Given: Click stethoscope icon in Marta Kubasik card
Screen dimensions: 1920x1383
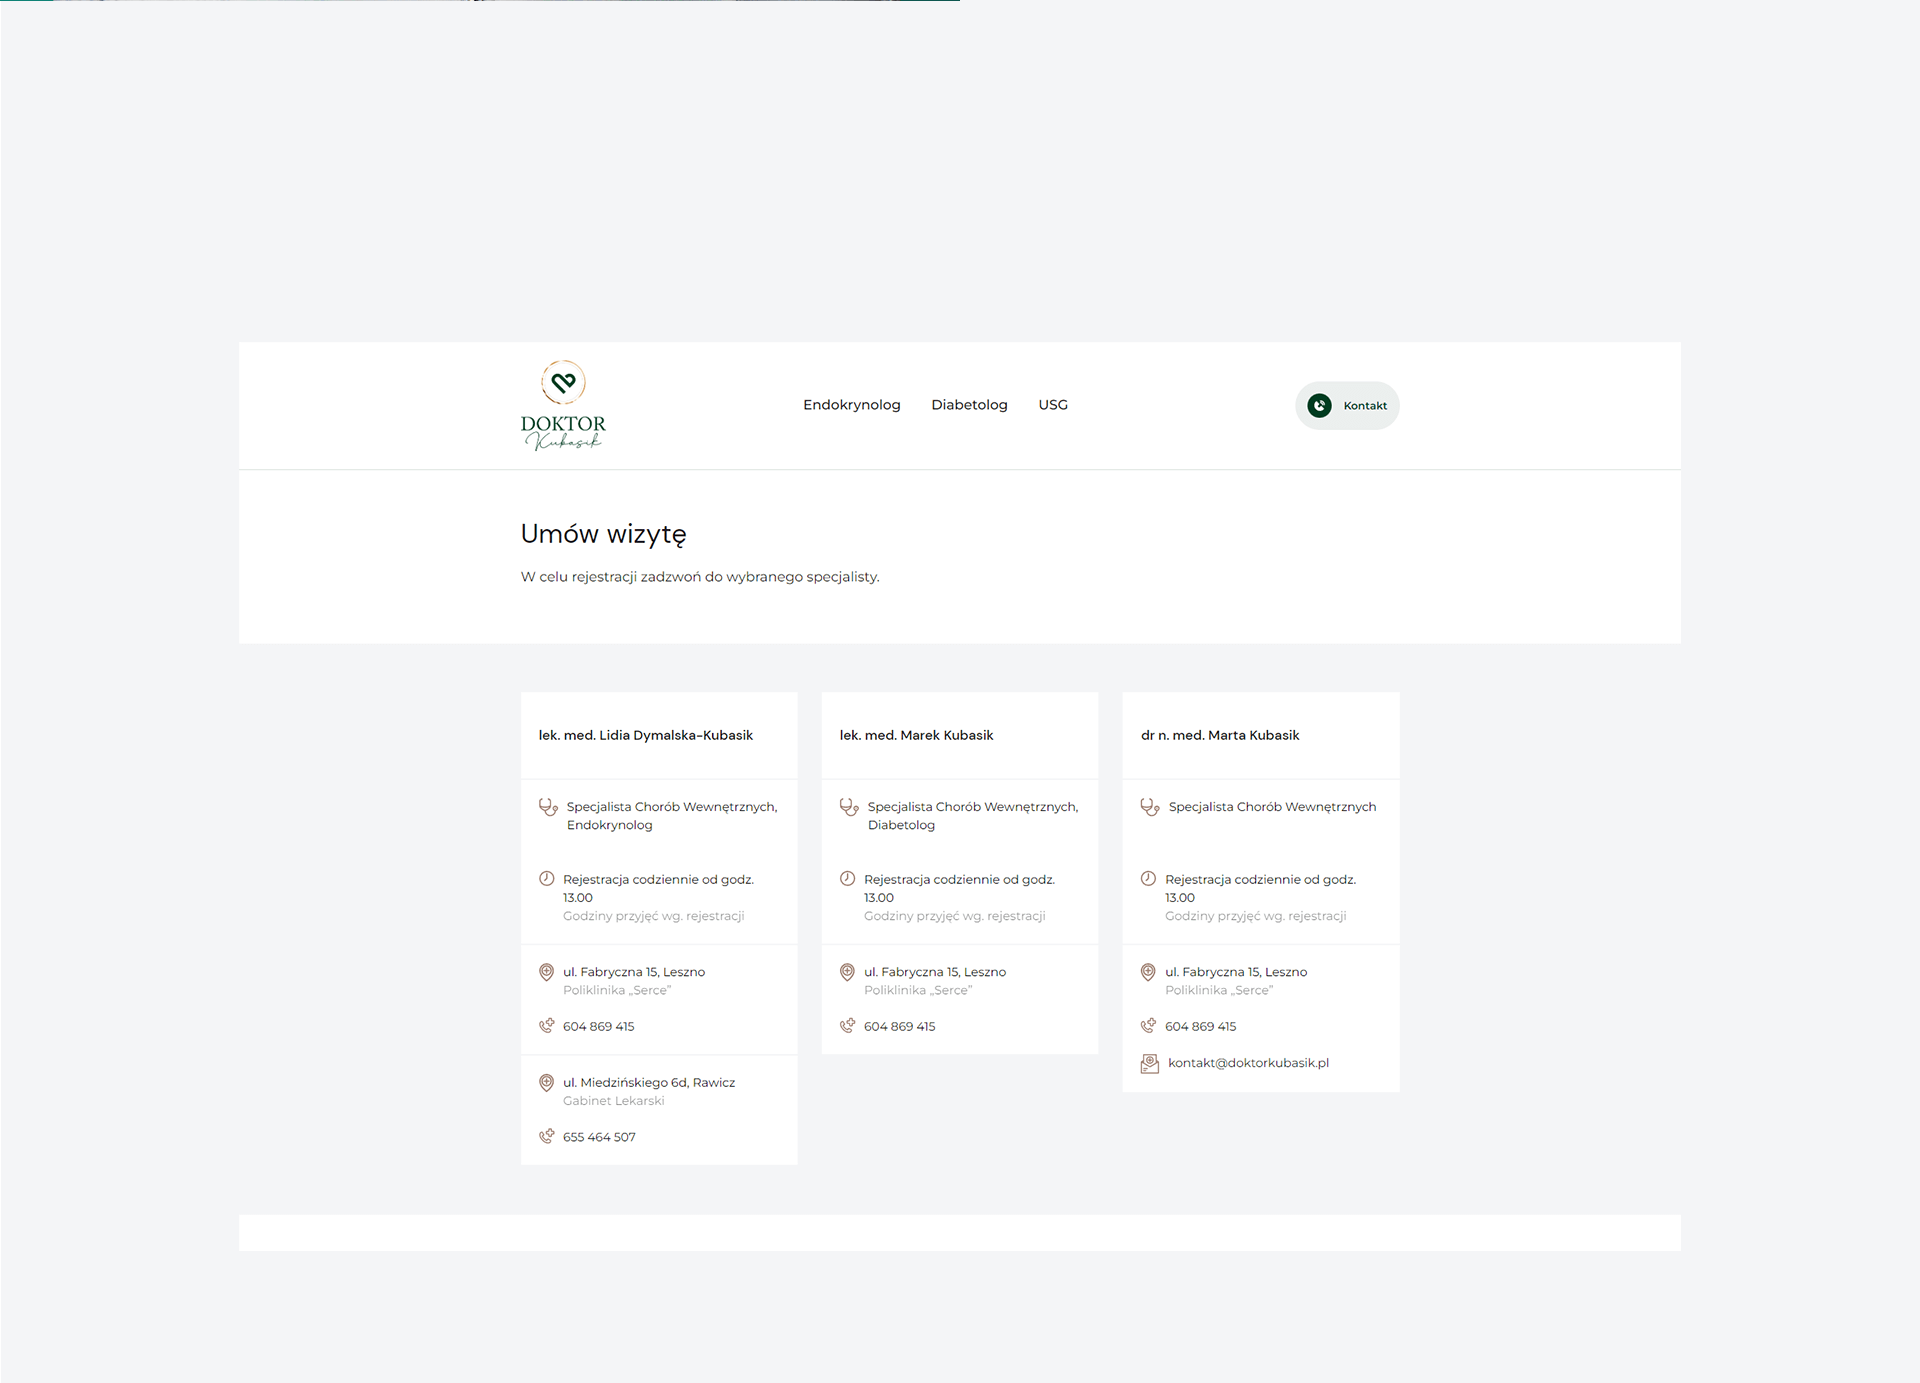Looking at the screenshot, I should [x=1150, y=807].
